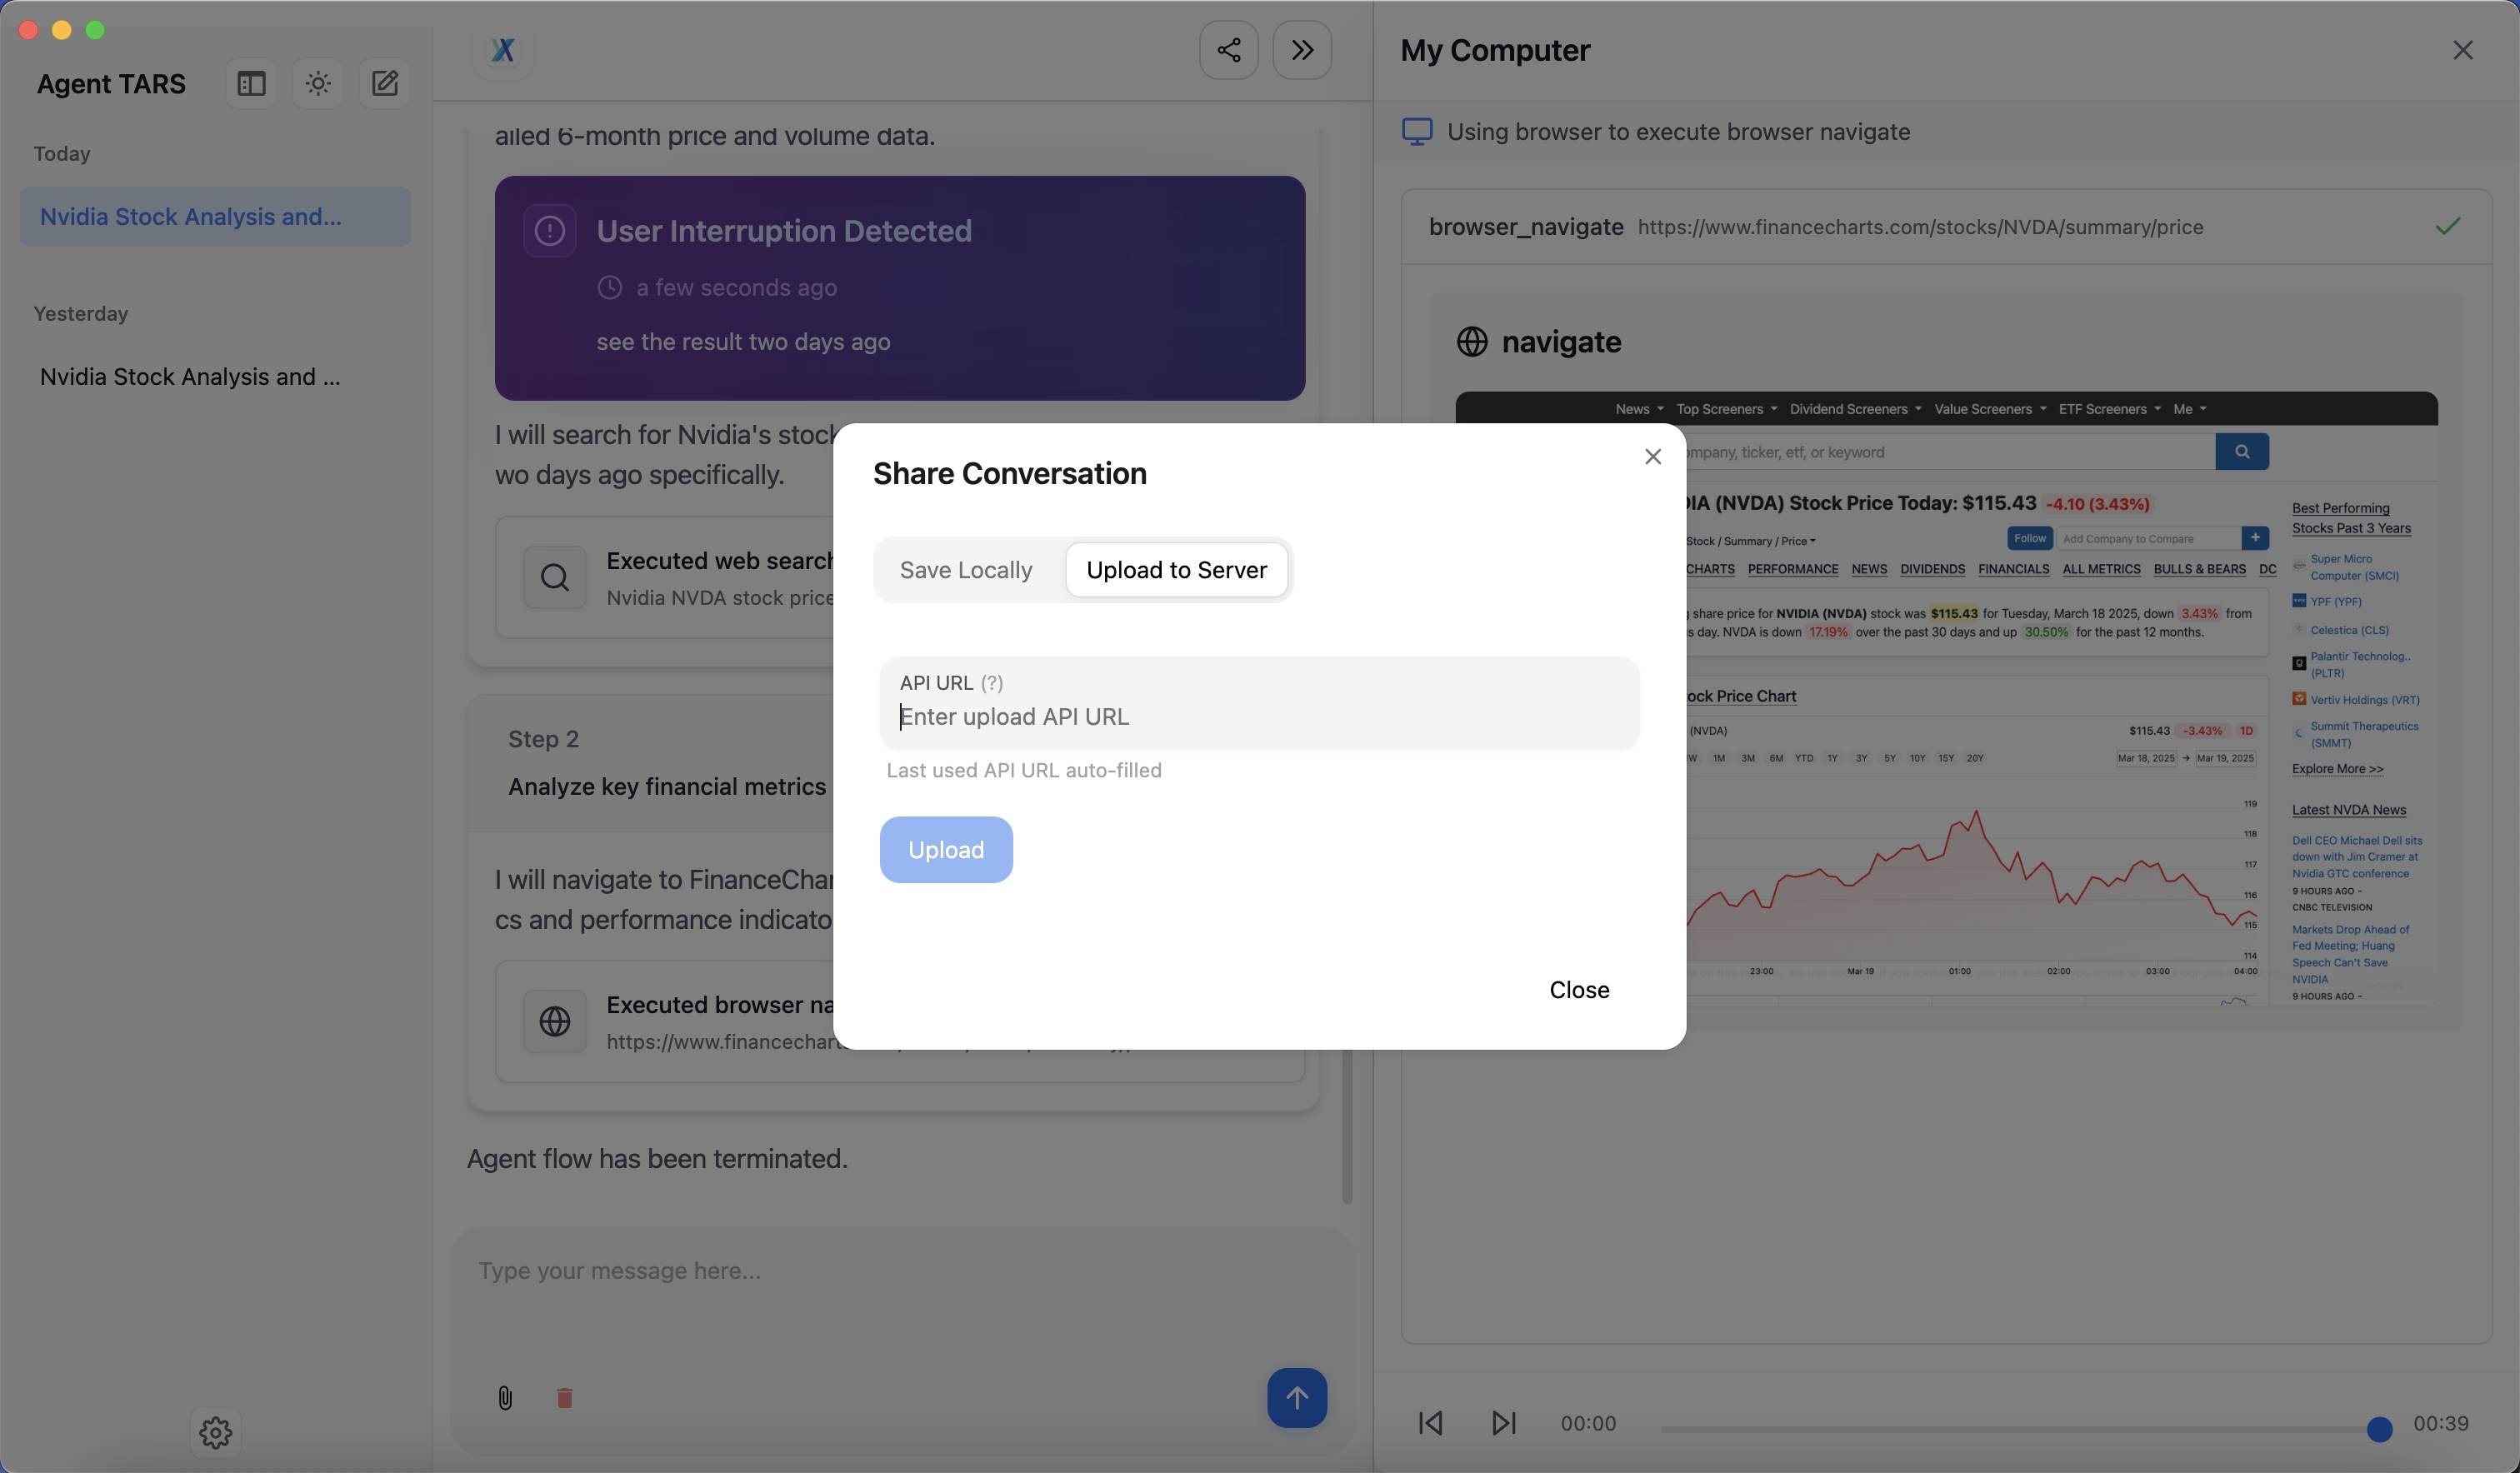Click the red trash delete icon
The image size is (2520, 1473).
(x=564, y=1397)
